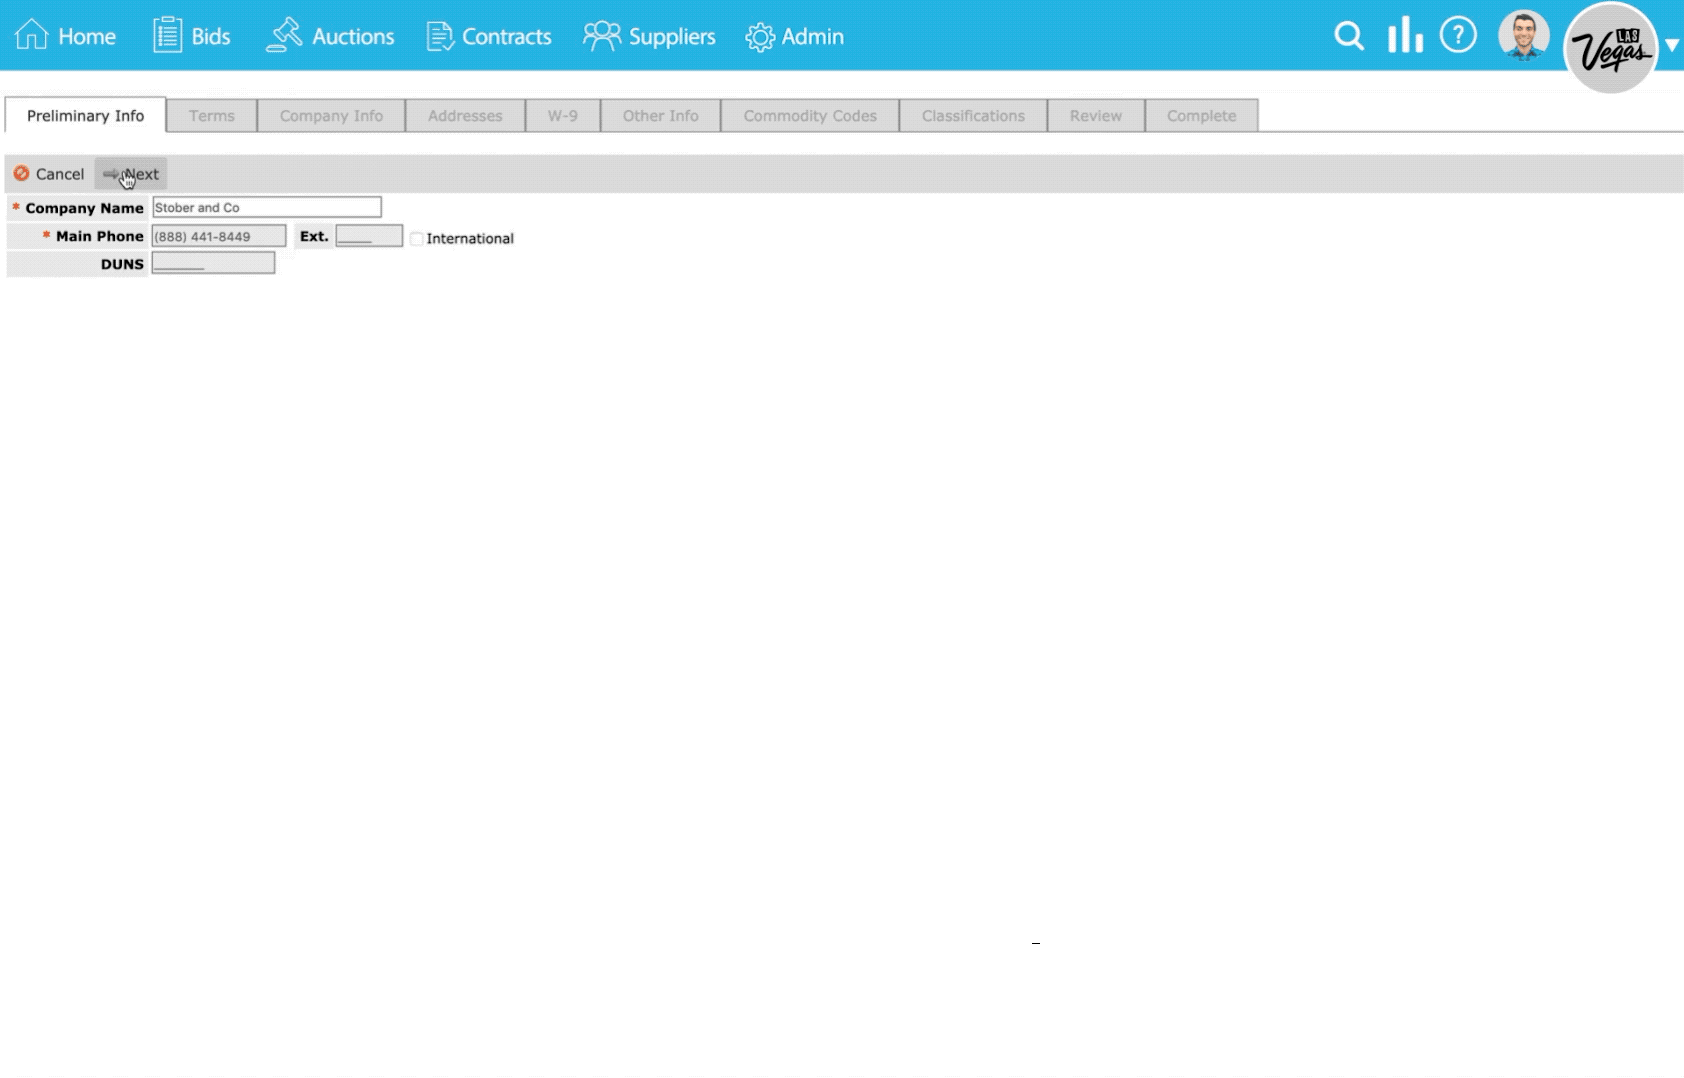Image resolution: width=1684 pixels, height=1078 pixels.
Task: Open the Auctions gavel icon
Action: (284, 35)
